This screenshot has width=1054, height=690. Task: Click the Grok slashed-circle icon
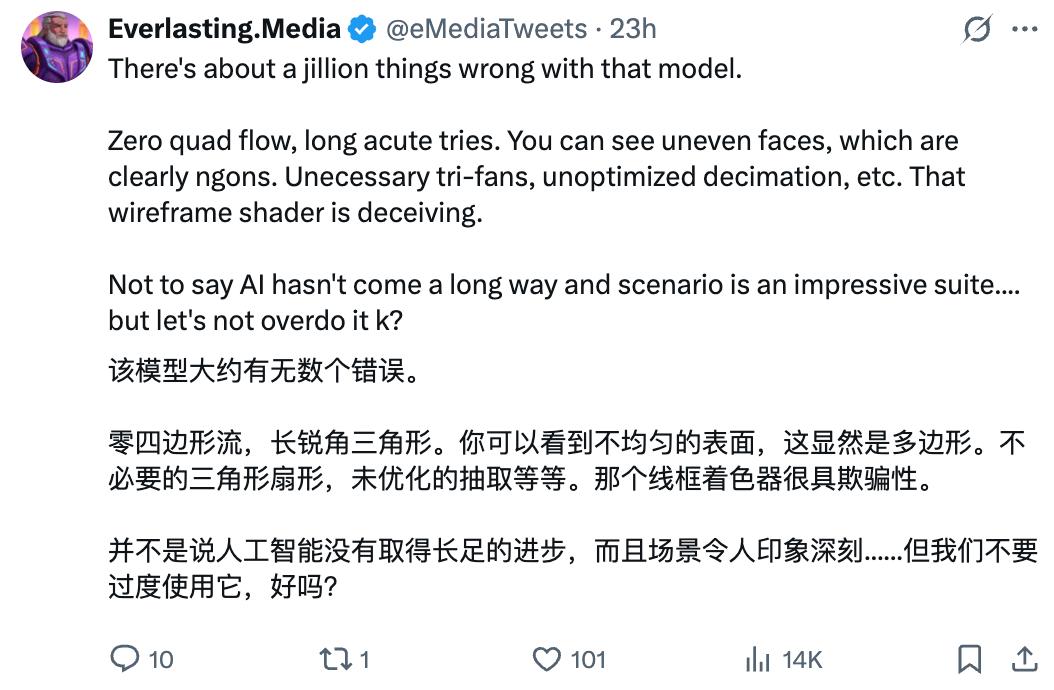(x=976, y=29)
